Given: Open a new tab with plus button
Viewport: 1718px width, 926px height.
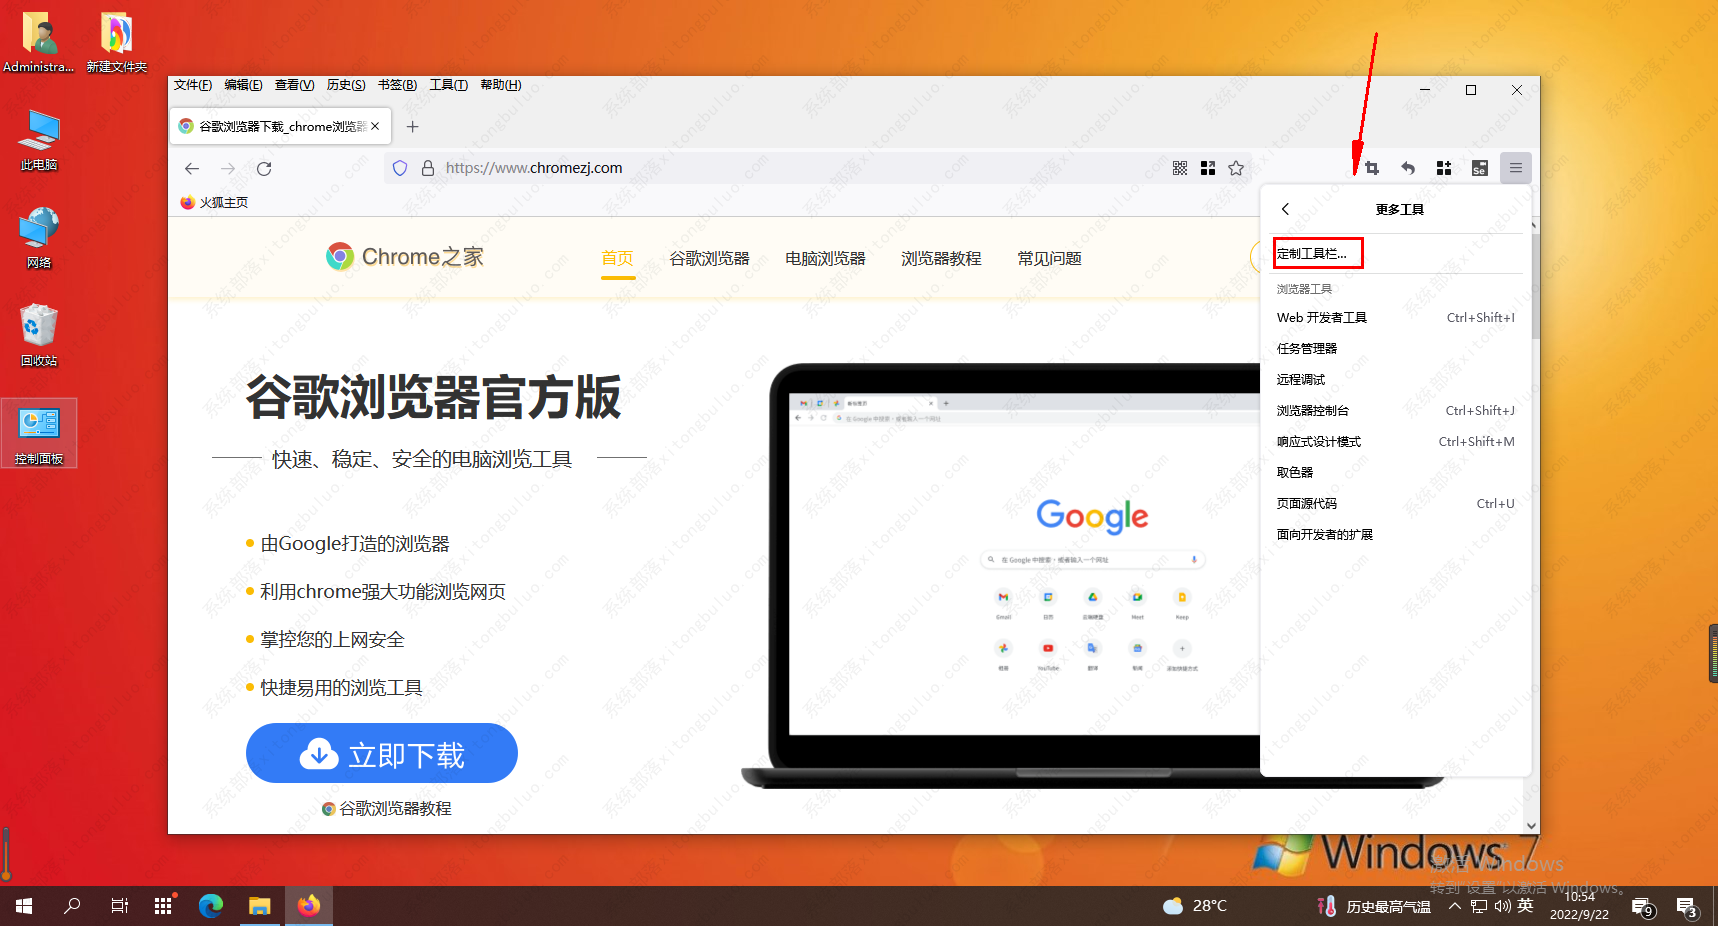Looking at the screenshot, I should click(412, 126).
